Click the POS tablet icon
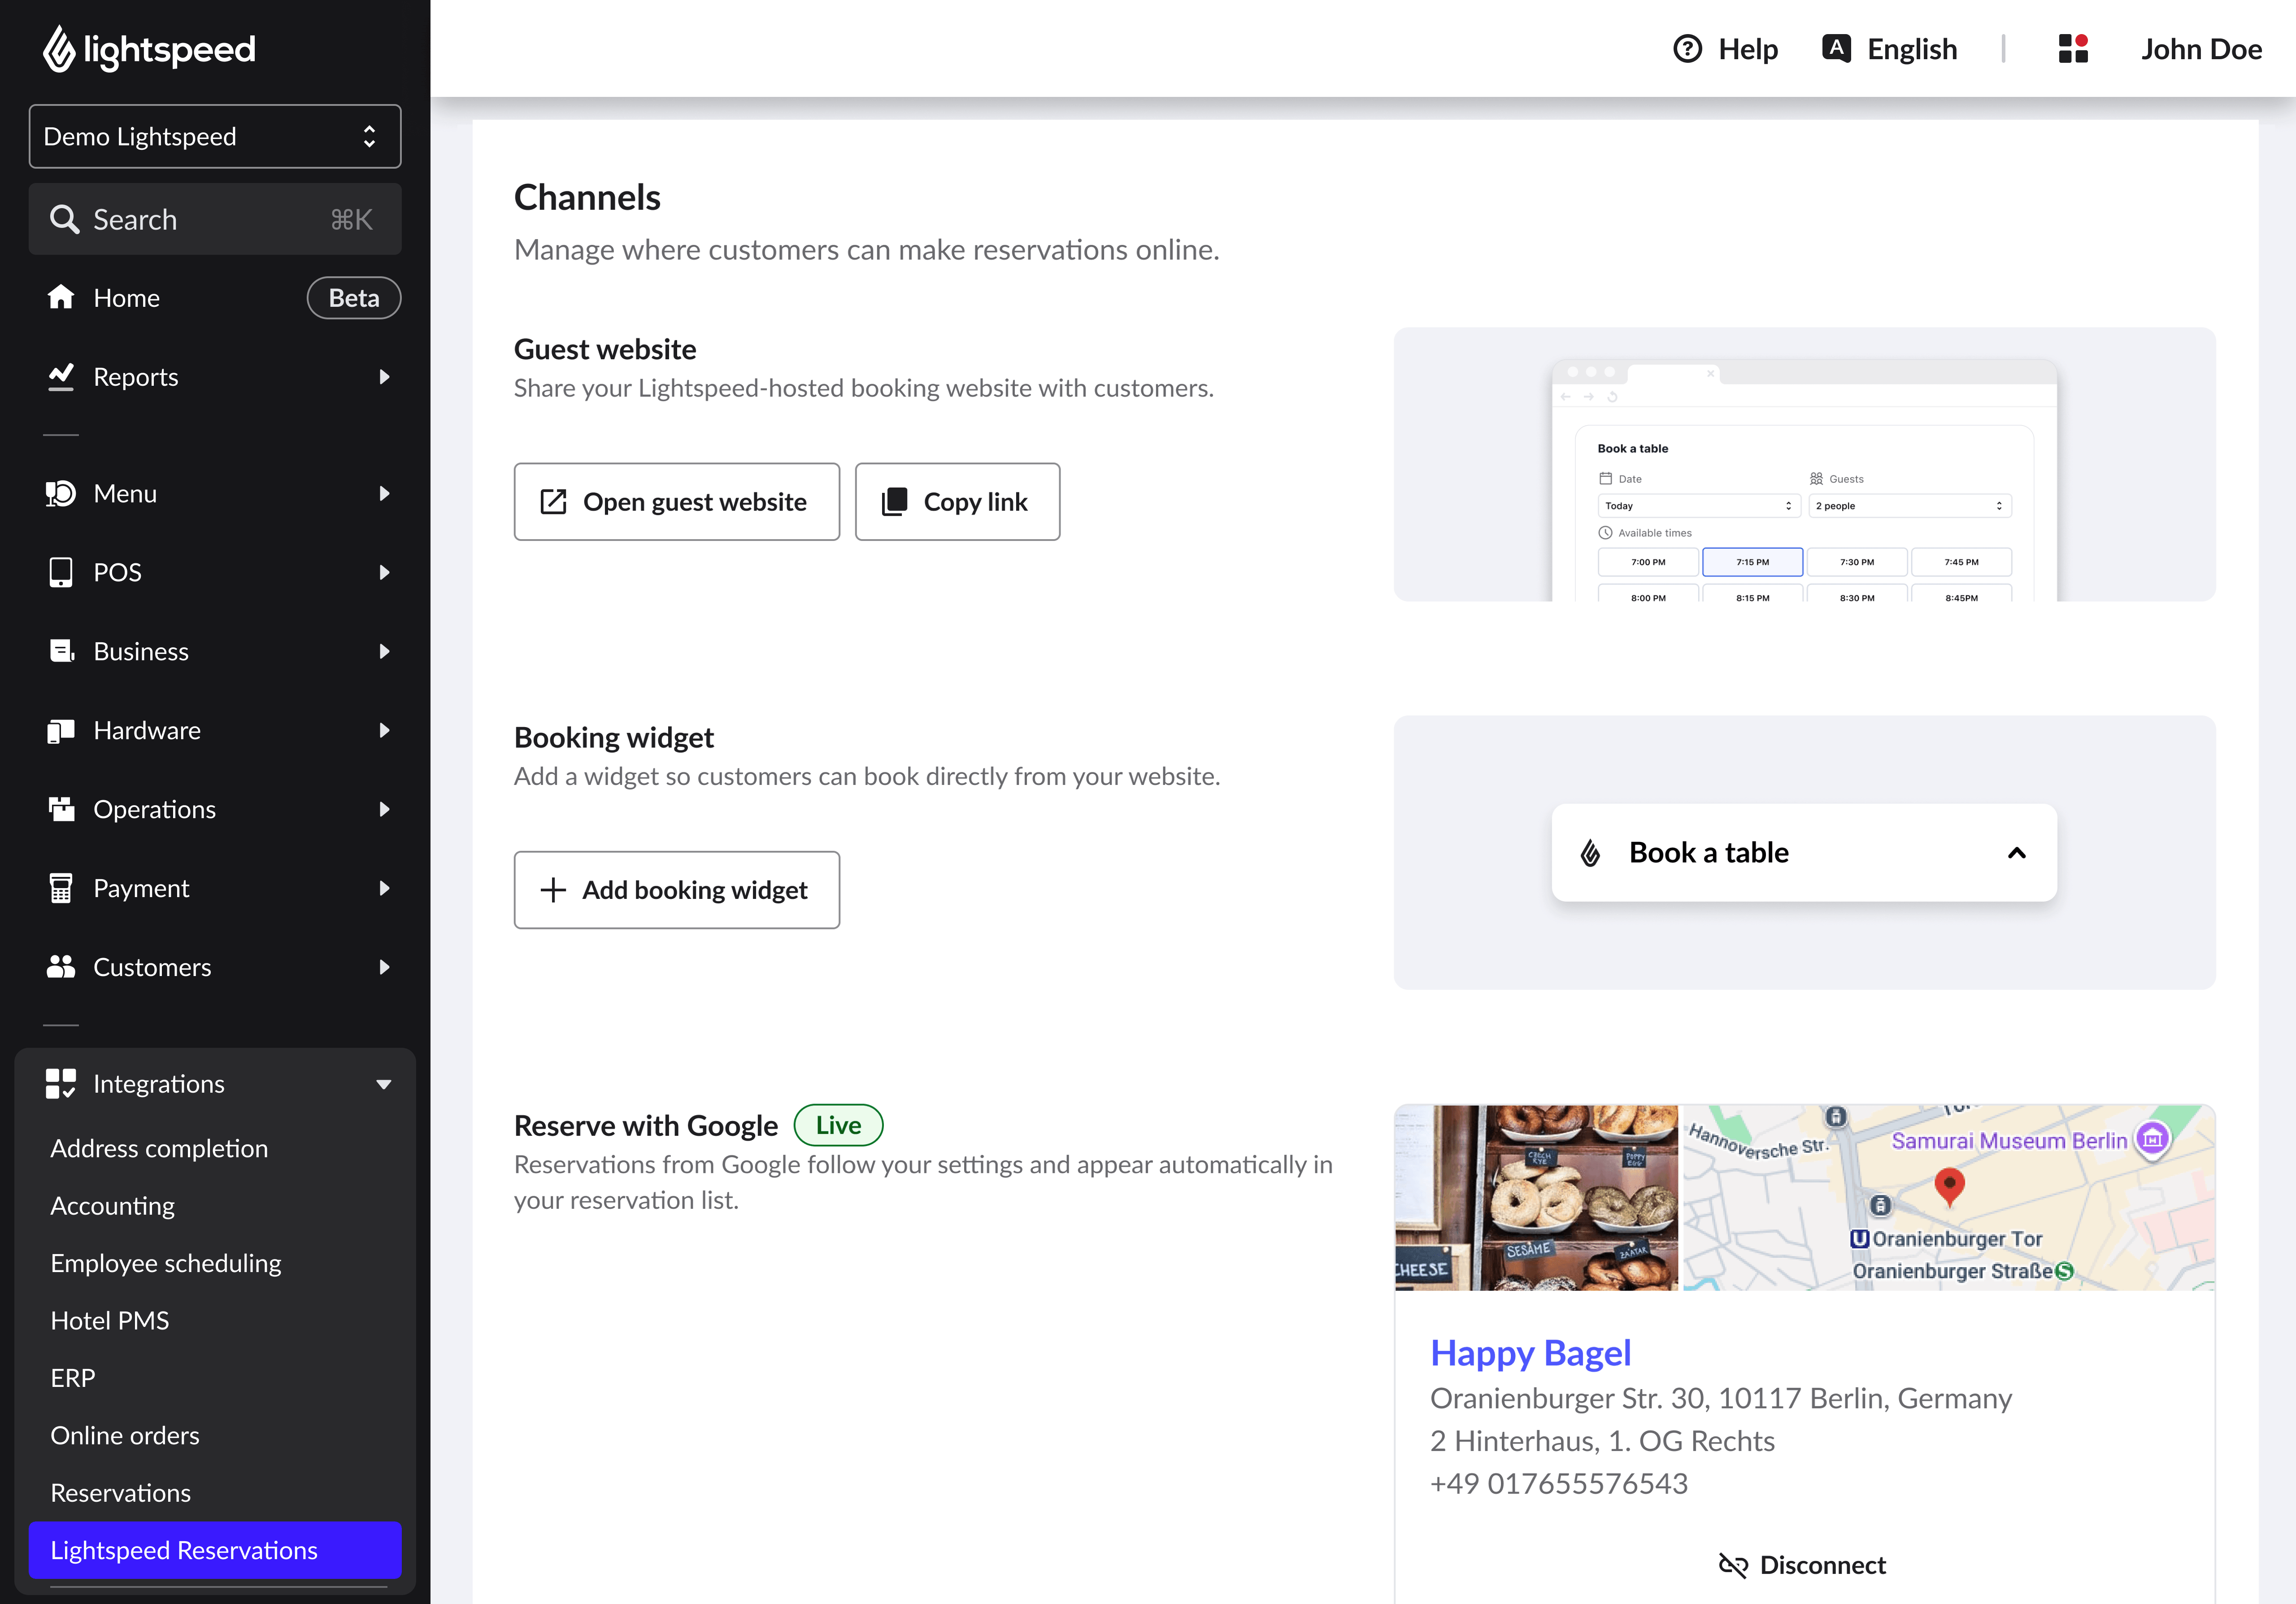The image size is (2296, 1604). click(61, 572)
